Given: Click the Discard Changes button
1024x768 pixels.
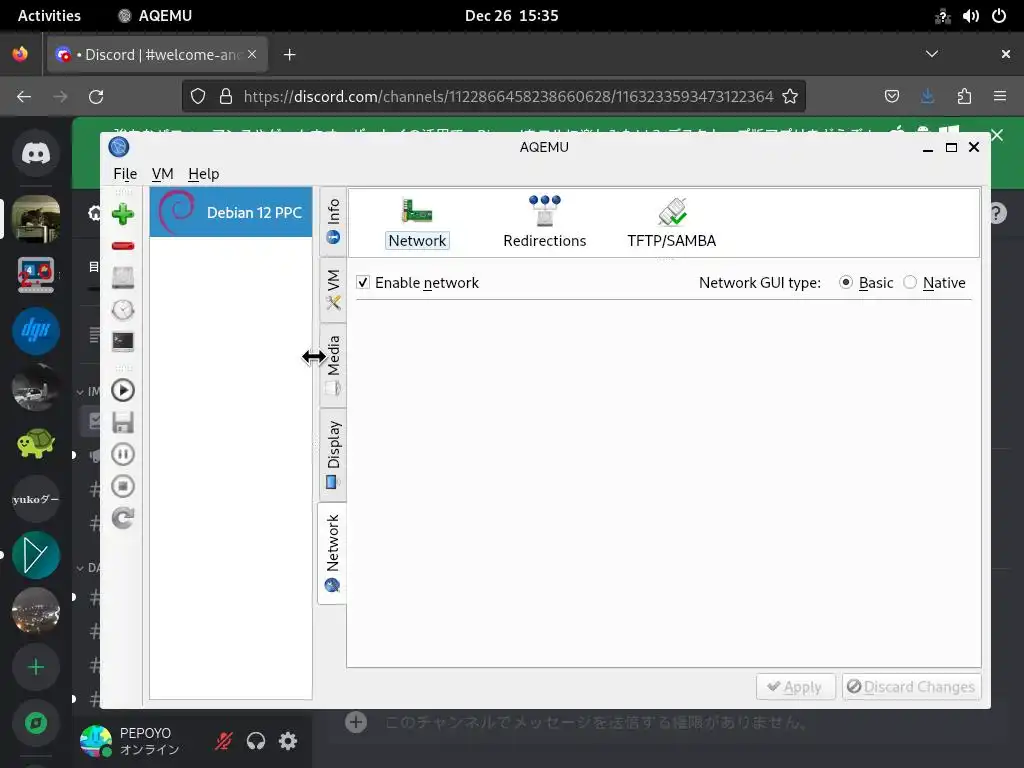Looking at the screenshot, I should (x=912, y=687).
